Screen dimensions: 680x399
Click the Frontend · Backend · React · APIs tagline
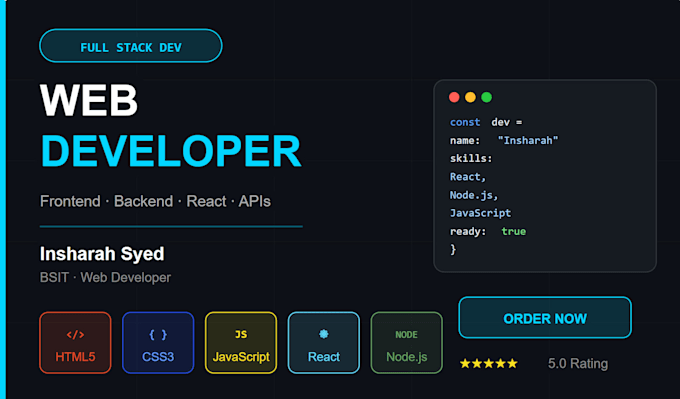[155, 201]
